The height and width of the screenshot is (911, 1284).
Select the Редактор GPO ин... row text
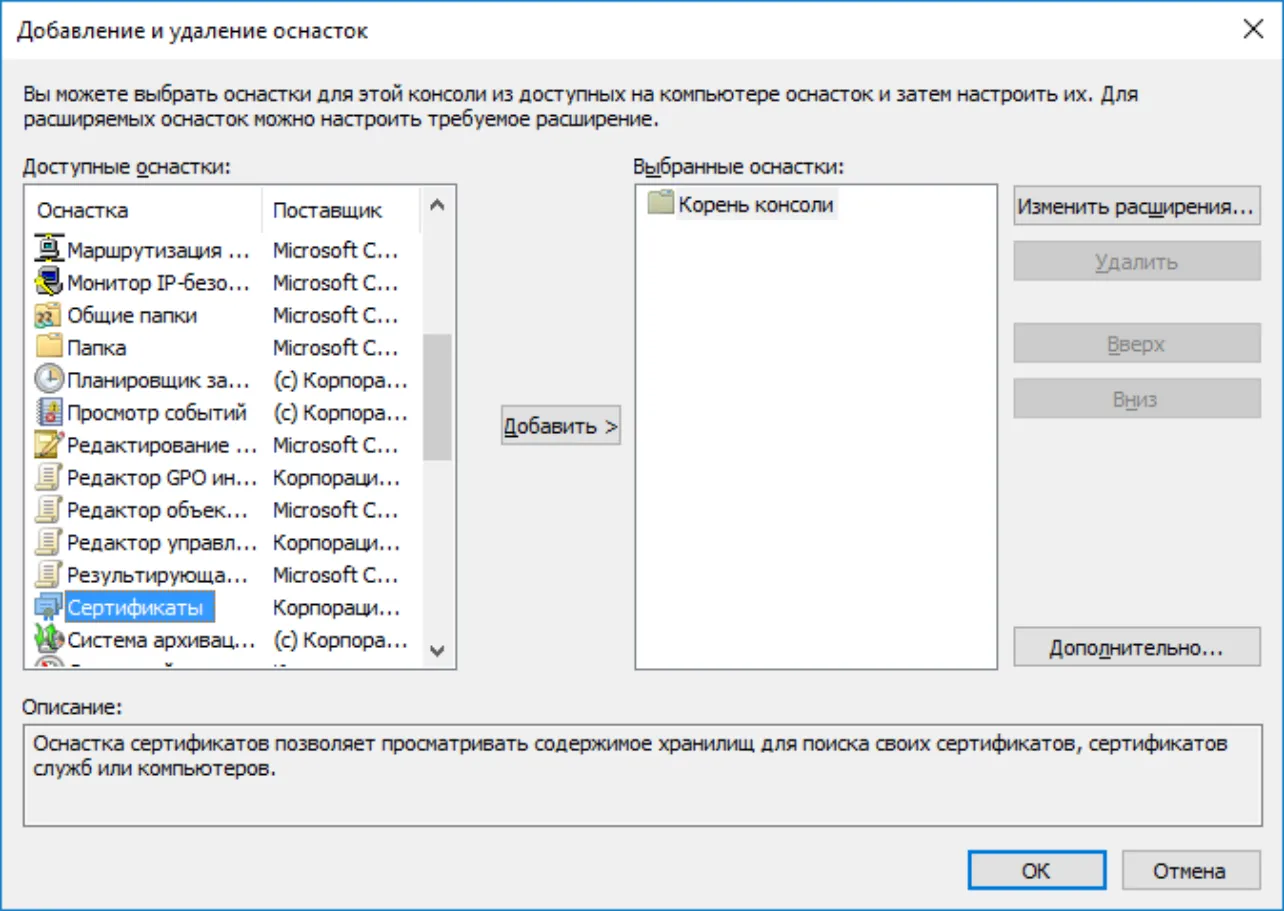tap(162, 477)
